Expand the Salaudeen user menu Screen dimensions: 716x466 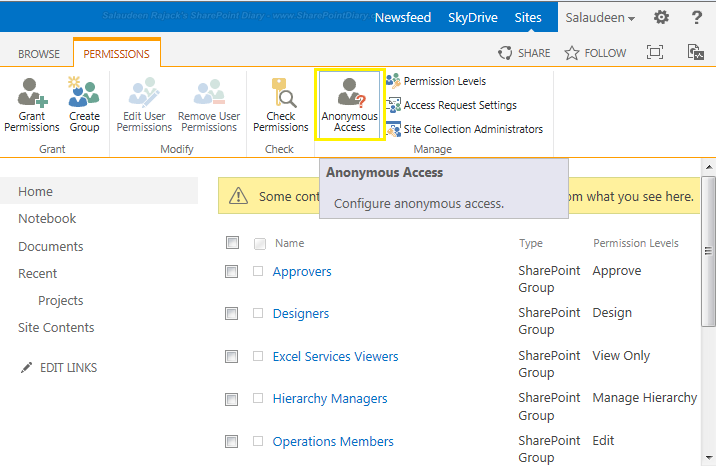pyautogui.click(x=600, y=18)
